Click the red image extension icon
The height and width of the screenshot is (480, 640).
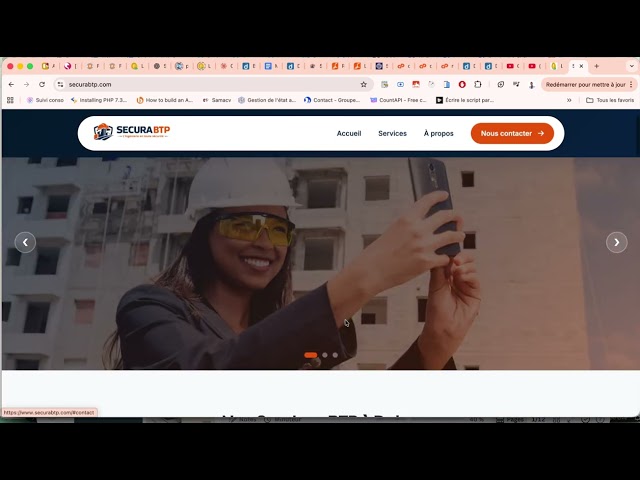click(416, 84)
